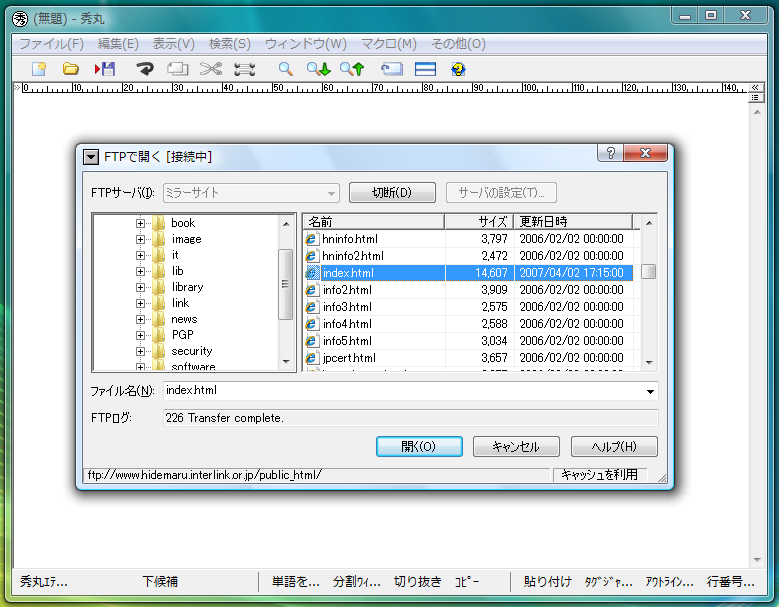Click the サーバの設定(T) button
This screenshot has height=607, width=779.
click(x=501, y=193)
